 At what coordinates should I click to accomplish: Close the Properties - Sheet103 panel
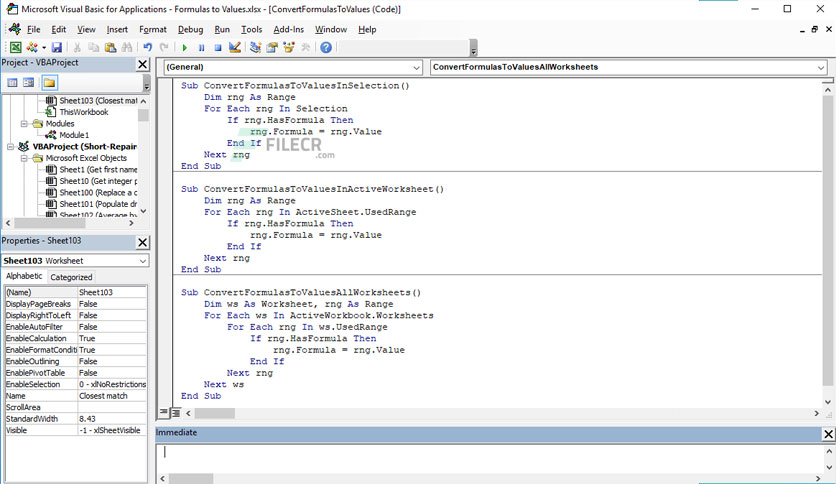tap(142, 243)
